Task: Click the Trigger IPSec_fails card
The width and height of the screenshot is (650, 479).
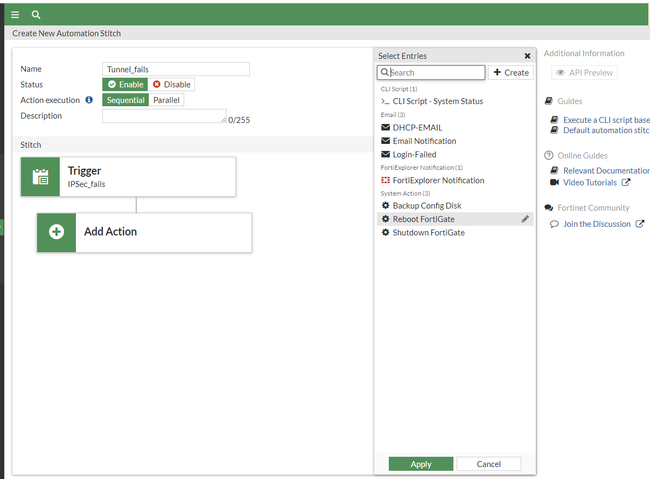Action: (129, 177)
